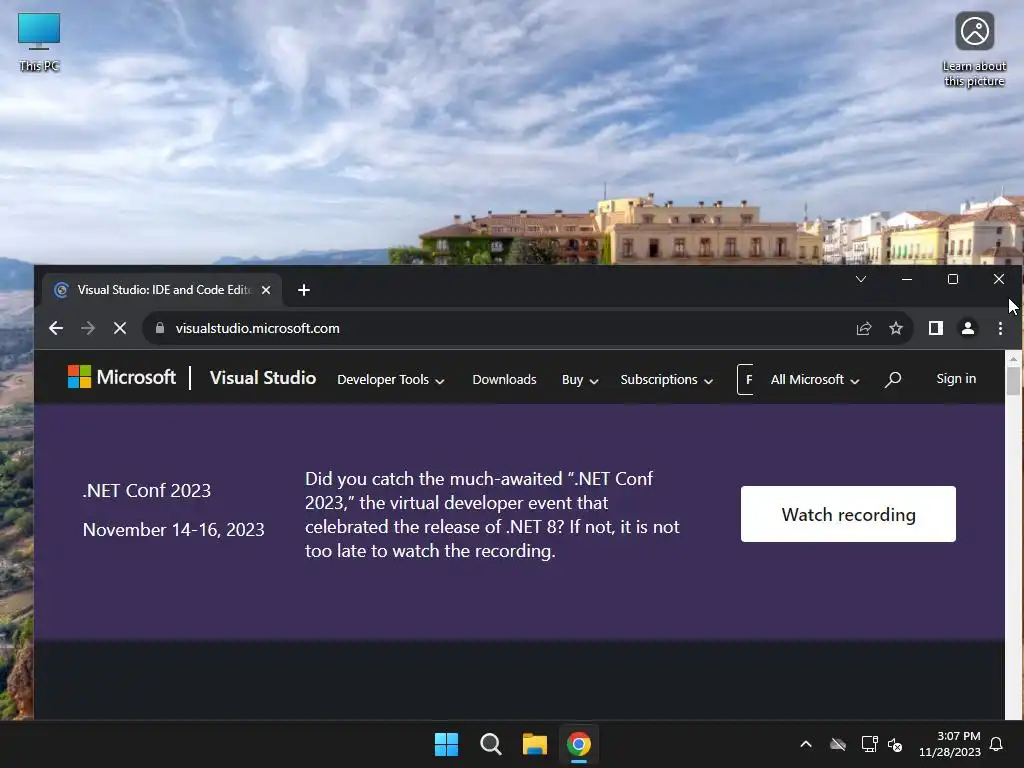Go back with the browser back arrow
This screenshot has height=768, width=1024.
56,328
